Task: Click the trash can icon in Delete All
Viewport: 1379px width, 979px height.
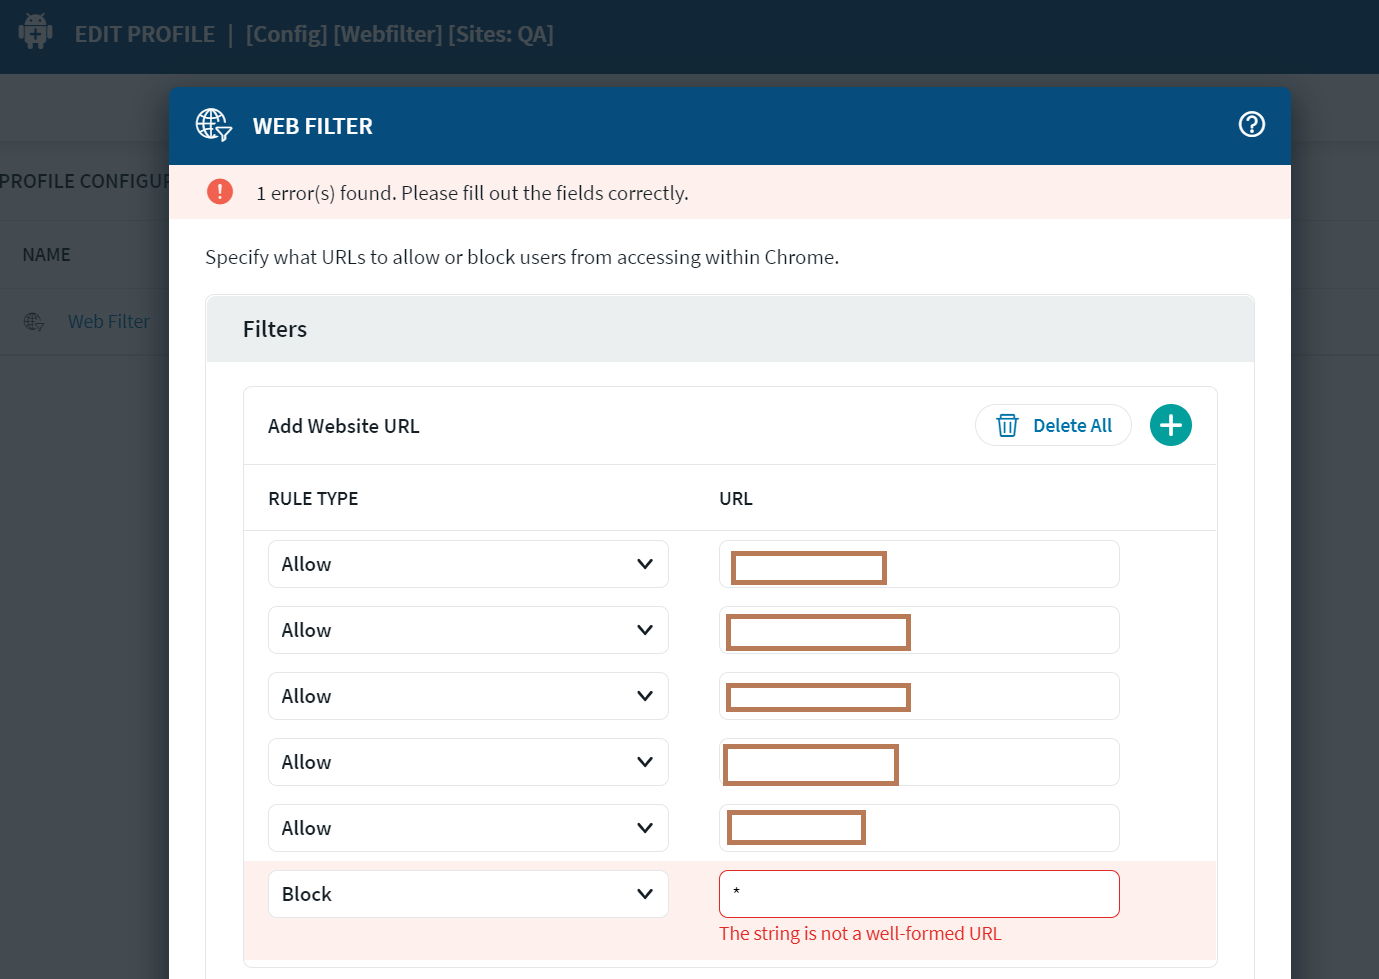Action: [x=1007, y=426]
